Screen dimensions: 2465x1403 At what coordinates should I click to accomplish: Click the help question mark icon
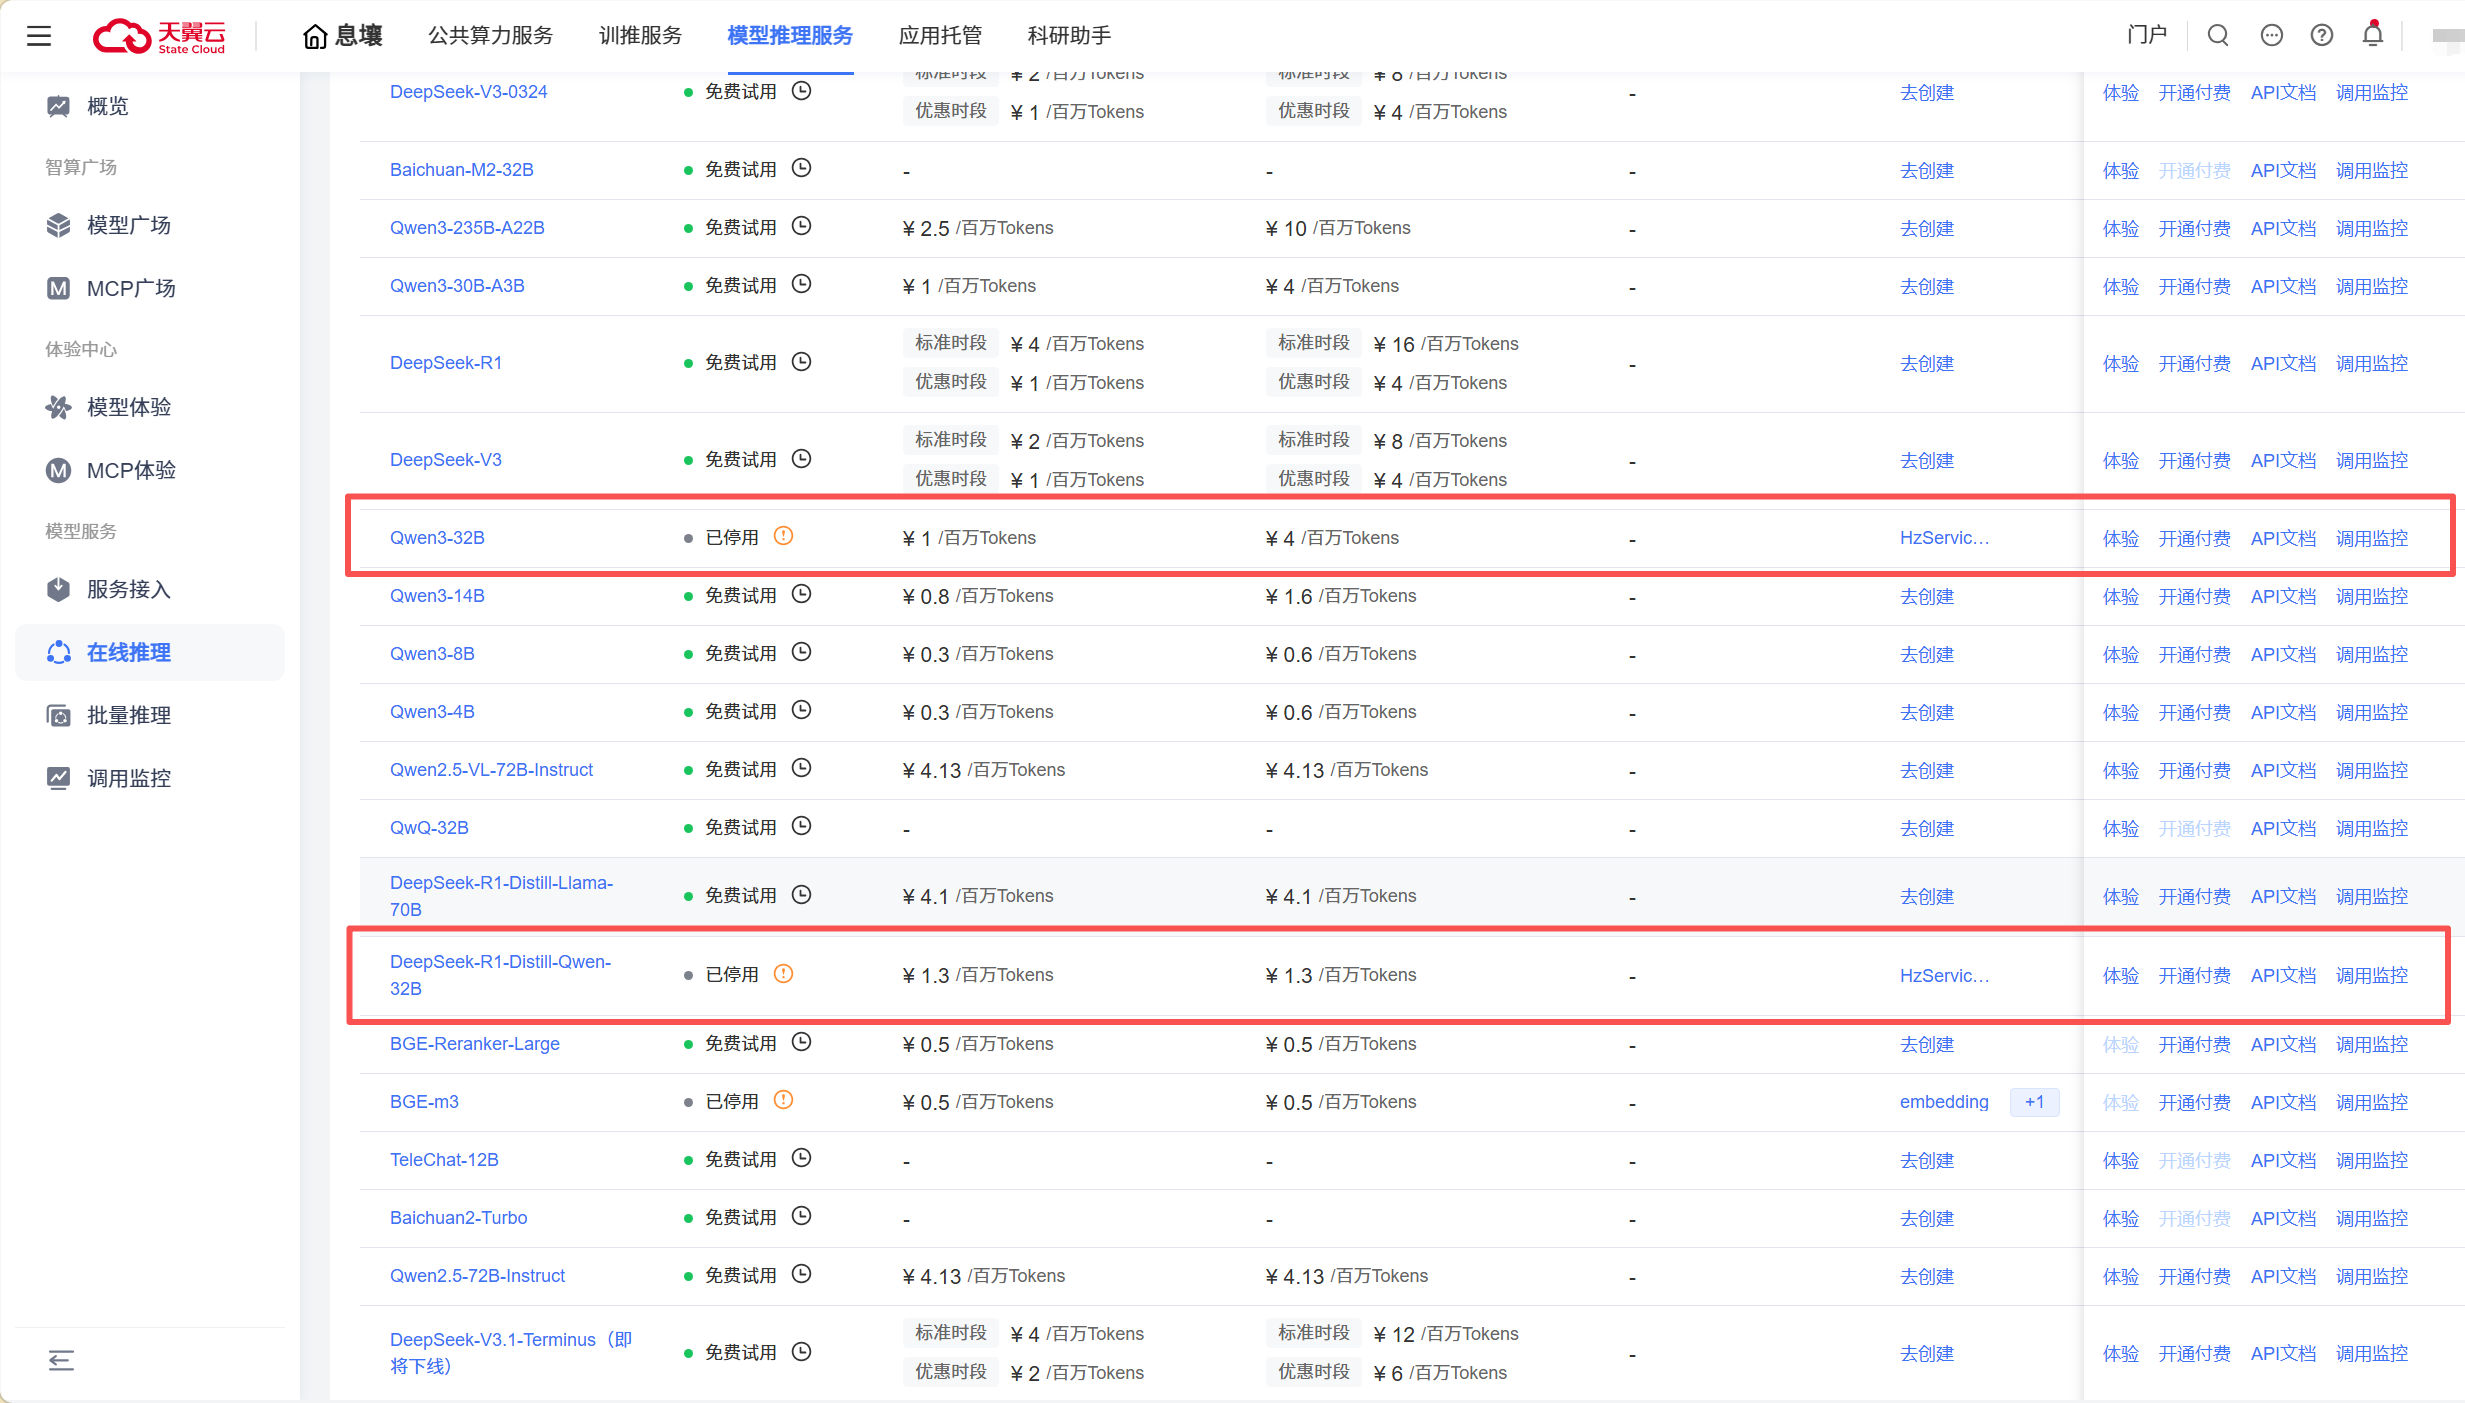click(2321, 36)
